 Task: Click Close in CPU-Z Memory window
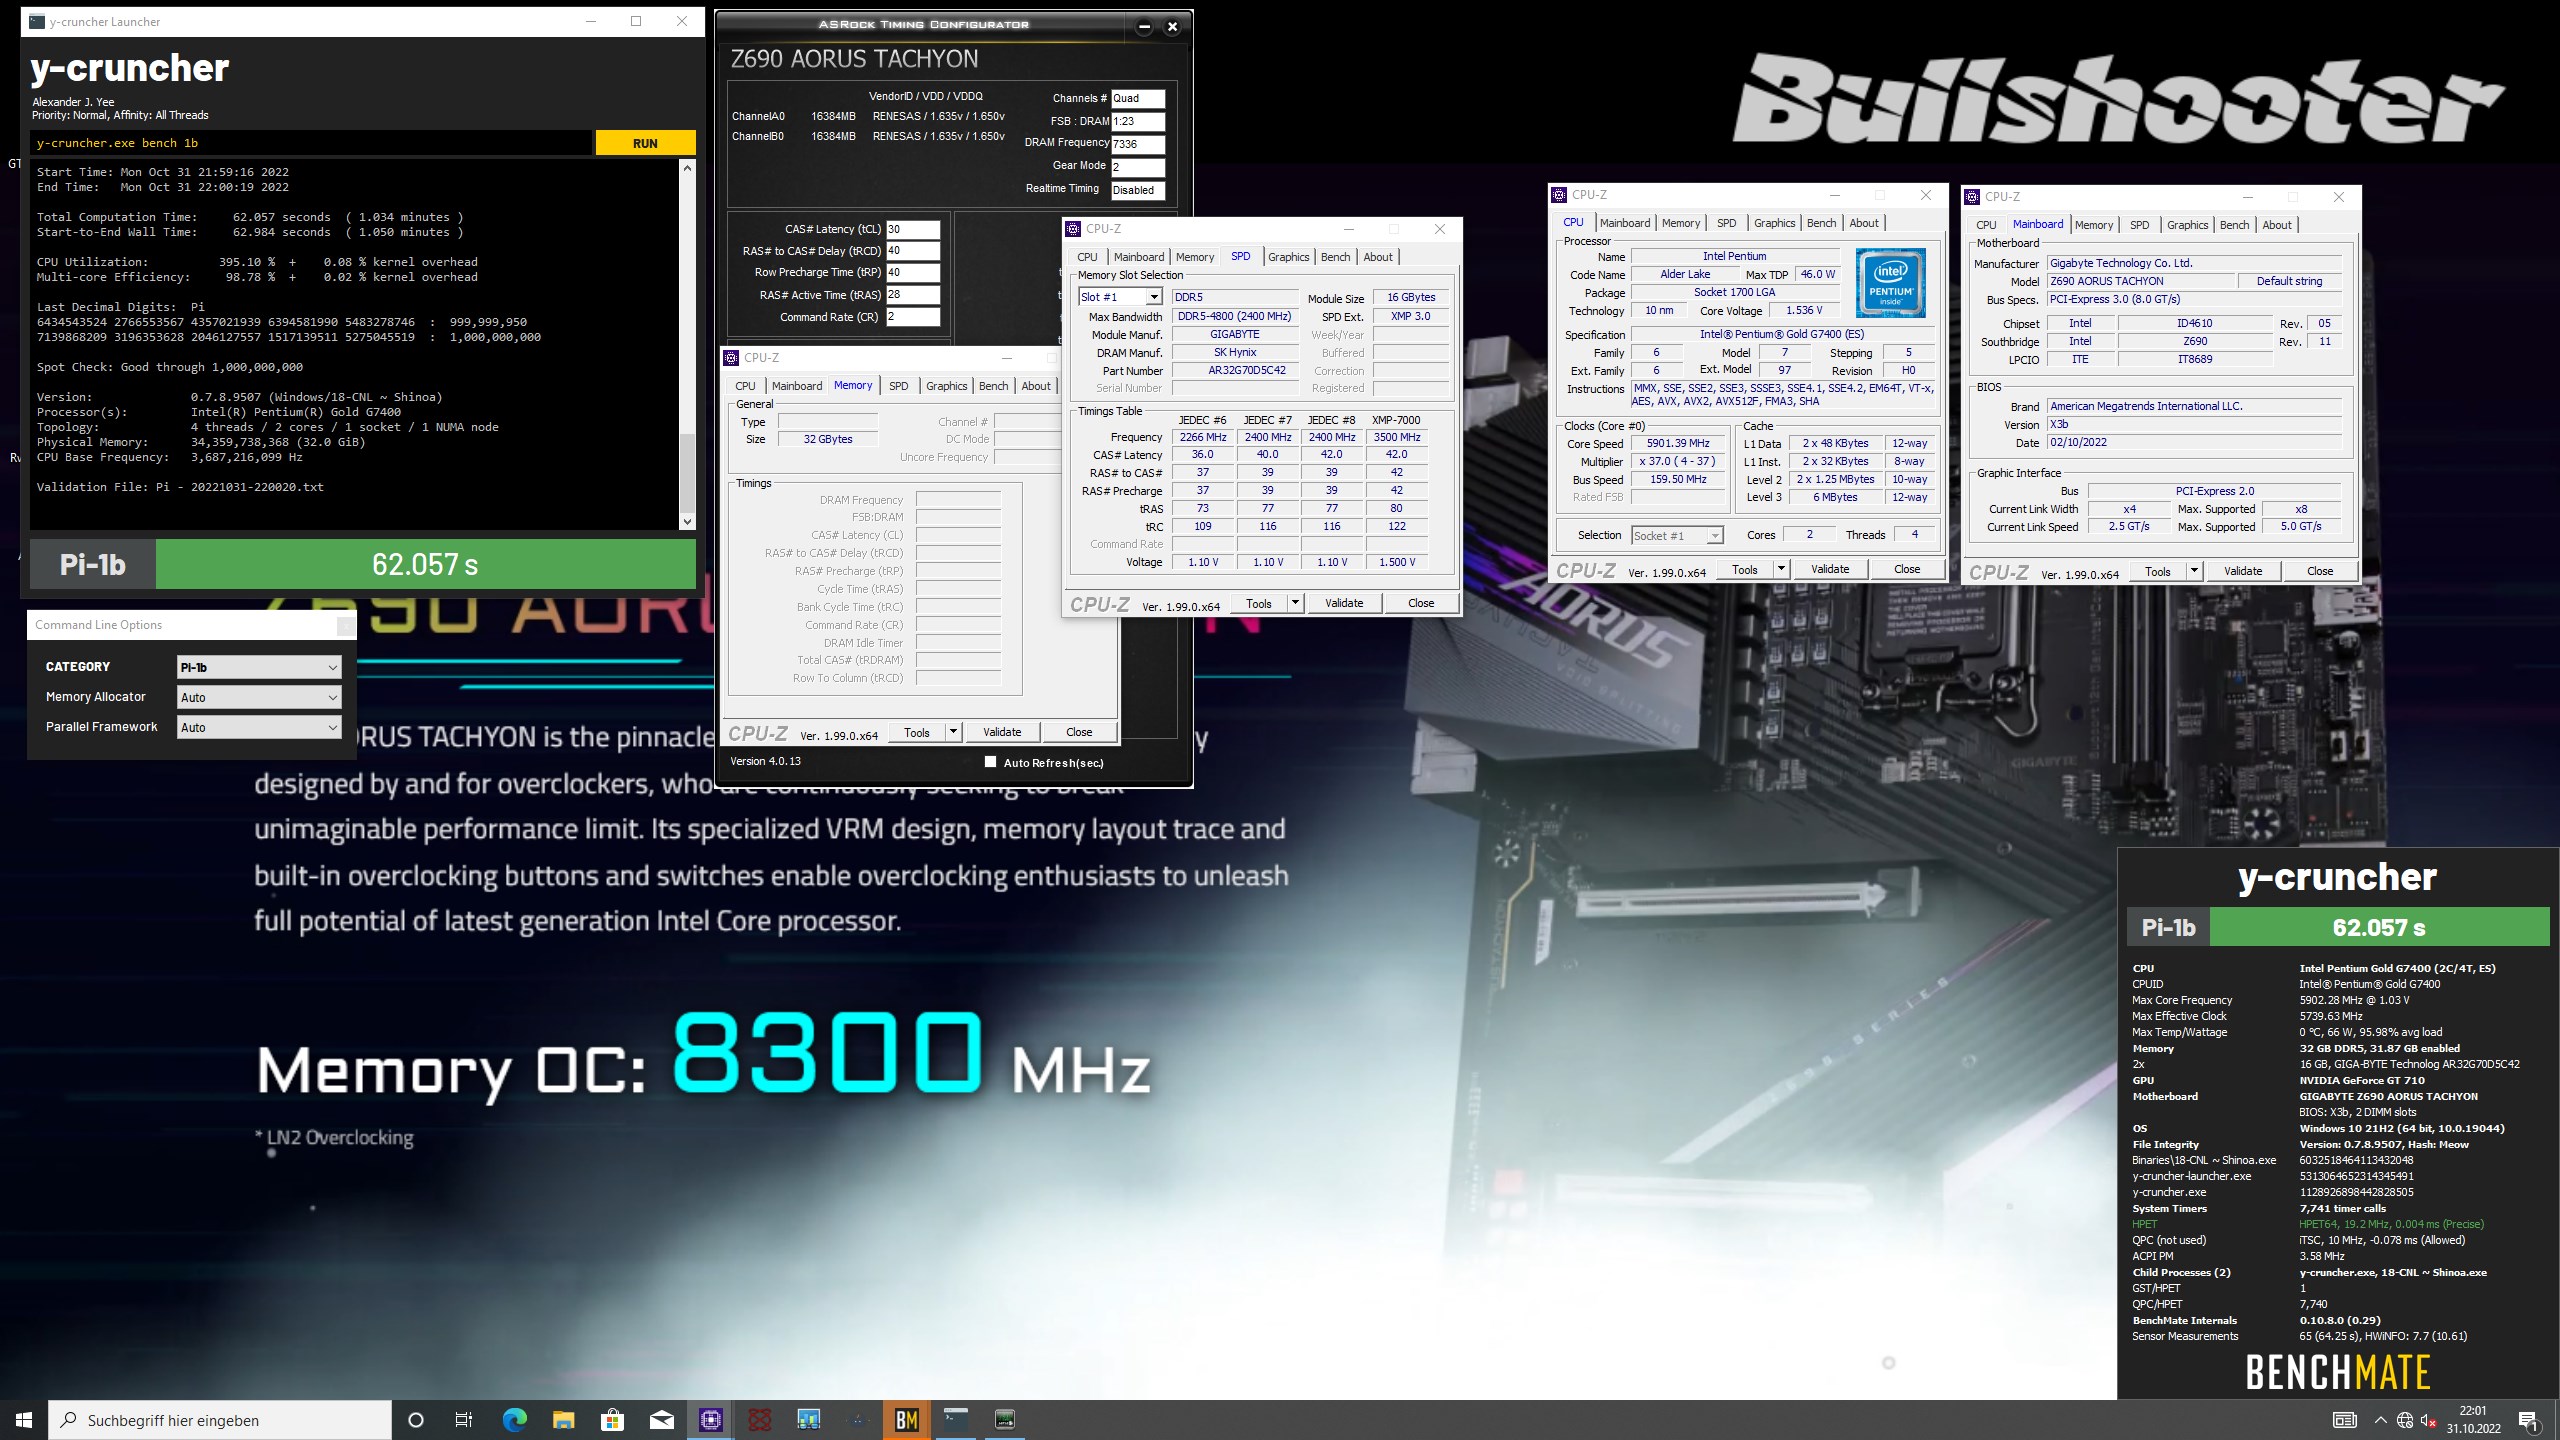(1078, 732)
